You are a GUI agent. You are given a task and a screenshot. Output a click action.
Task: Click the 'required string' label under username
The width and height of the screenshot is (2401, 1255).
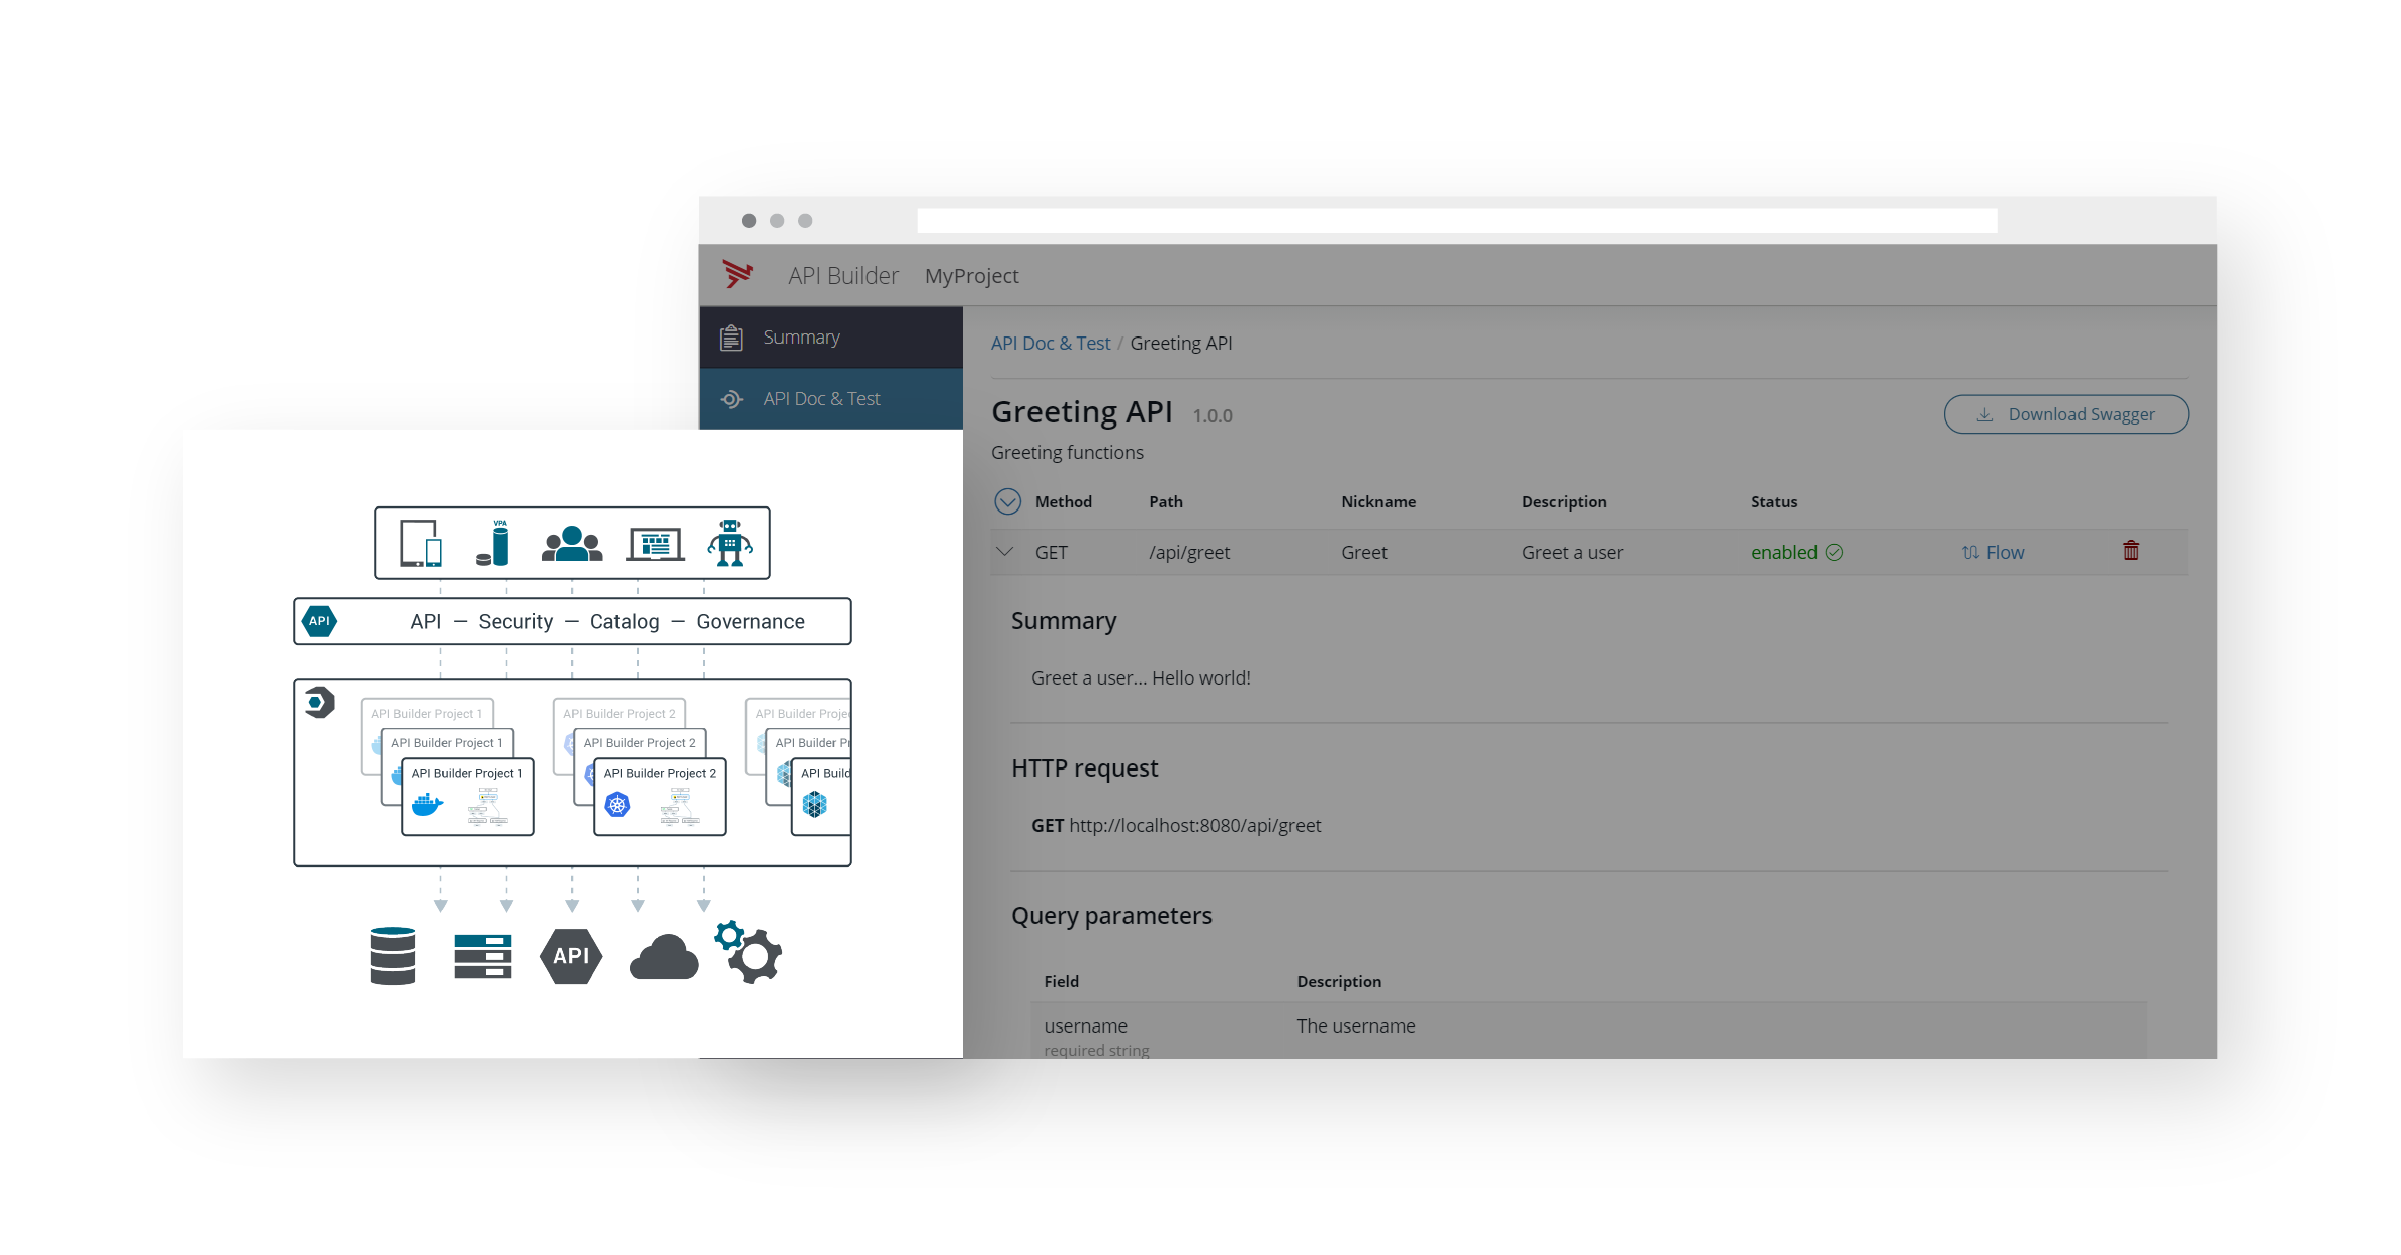click(1097, 1050)
